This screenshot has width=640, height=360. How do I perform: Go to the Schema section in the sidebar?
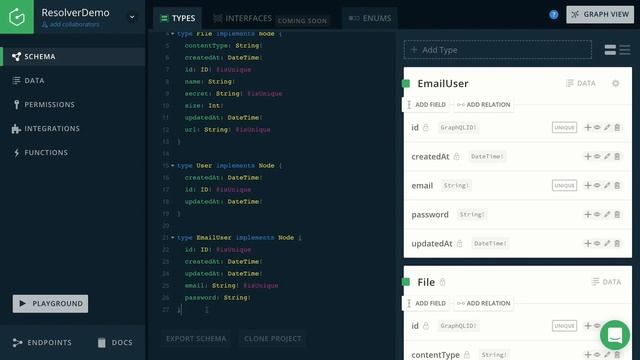(x=73, y=56)
